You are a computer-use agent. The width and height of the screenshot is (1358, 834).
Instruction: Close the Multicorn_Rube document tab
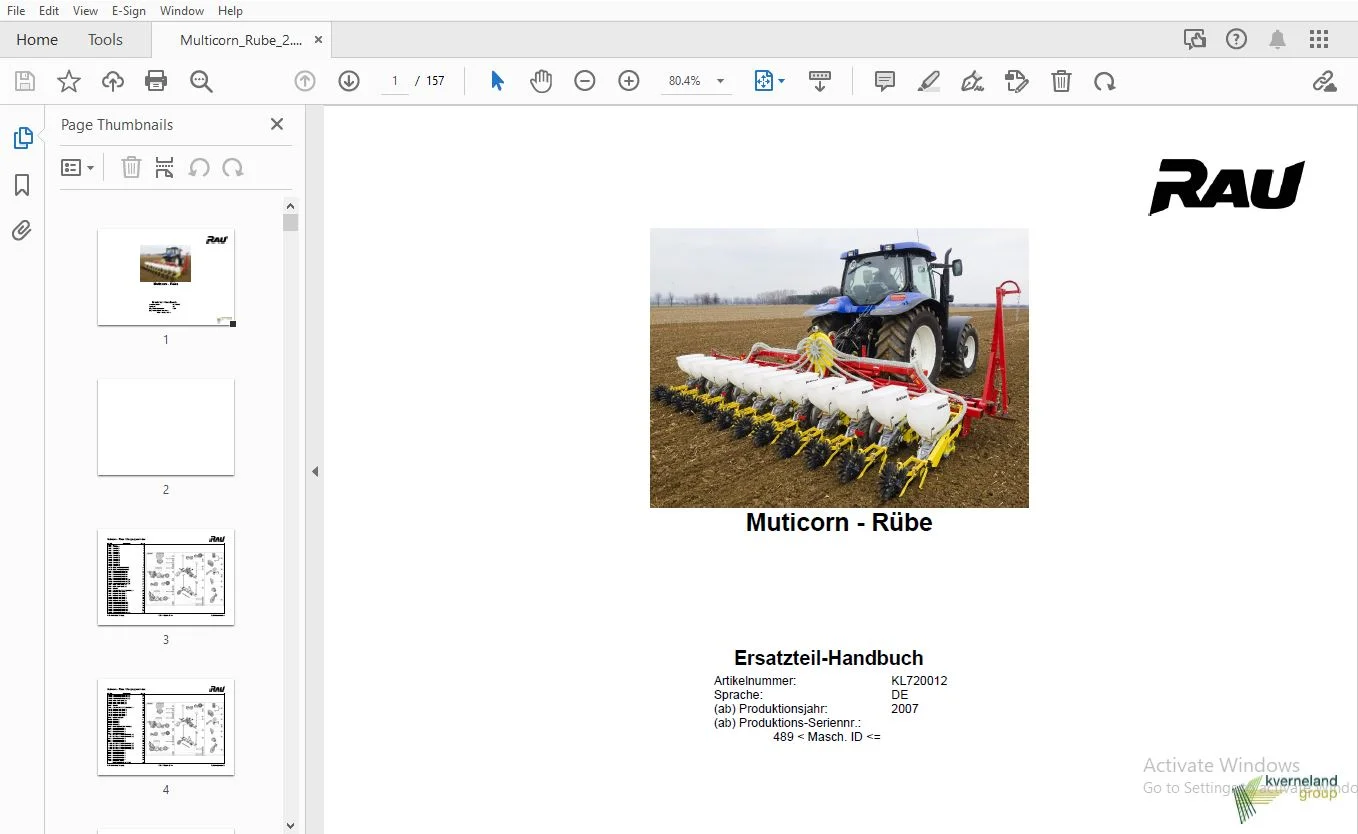tap(318, 40)
